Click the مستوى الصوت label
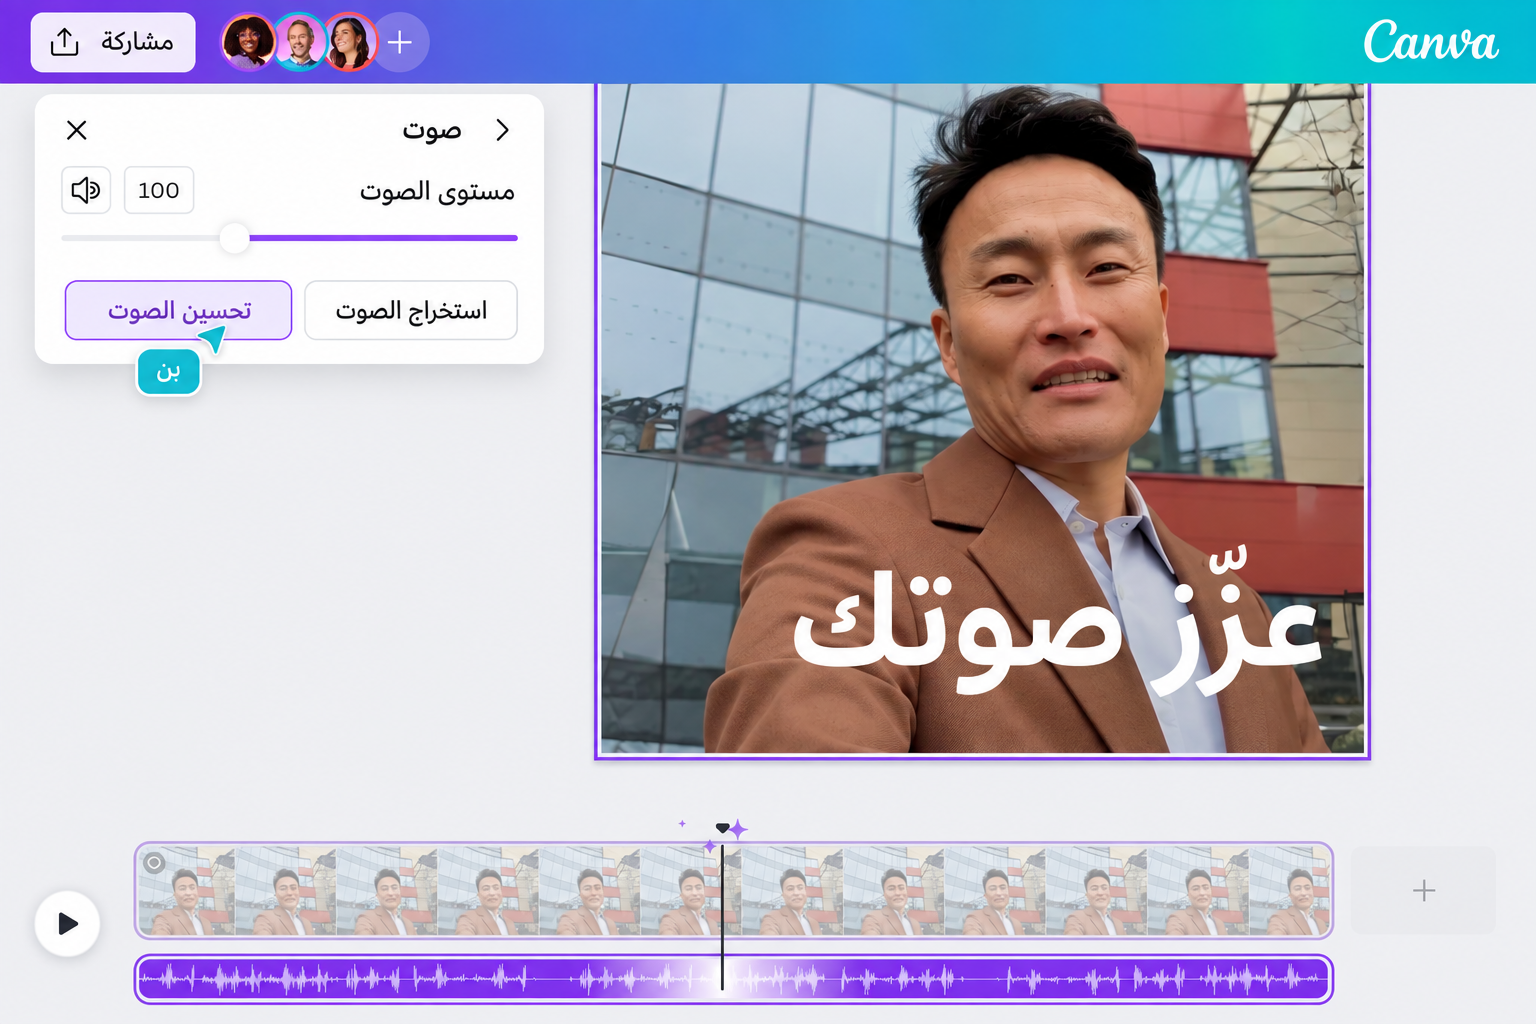 coord(437,191)
